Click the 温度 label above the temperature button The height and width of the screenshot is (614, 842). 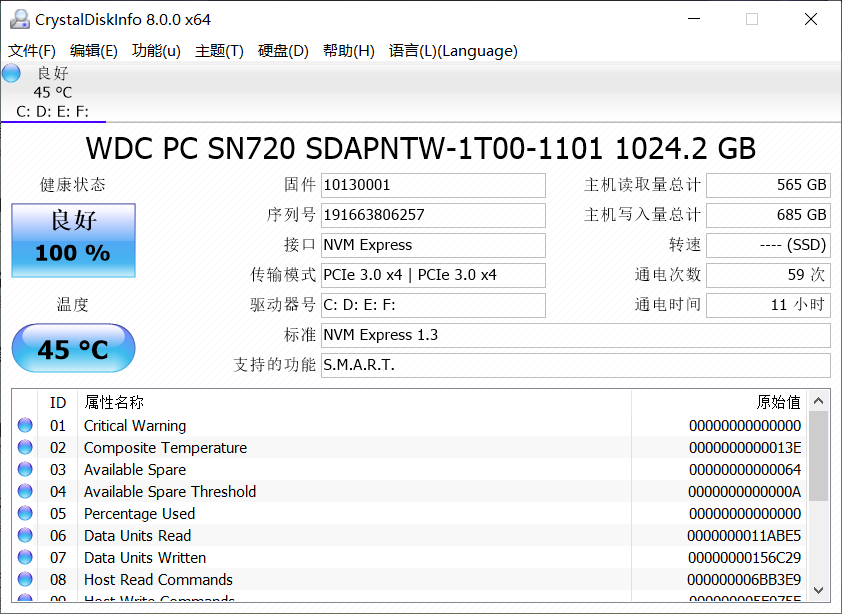coord(72,305)
